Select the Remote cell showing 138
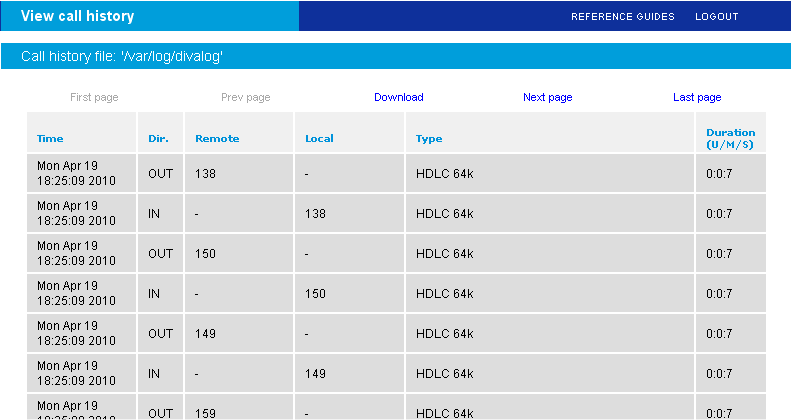The image size is (791, 420). 205,174
